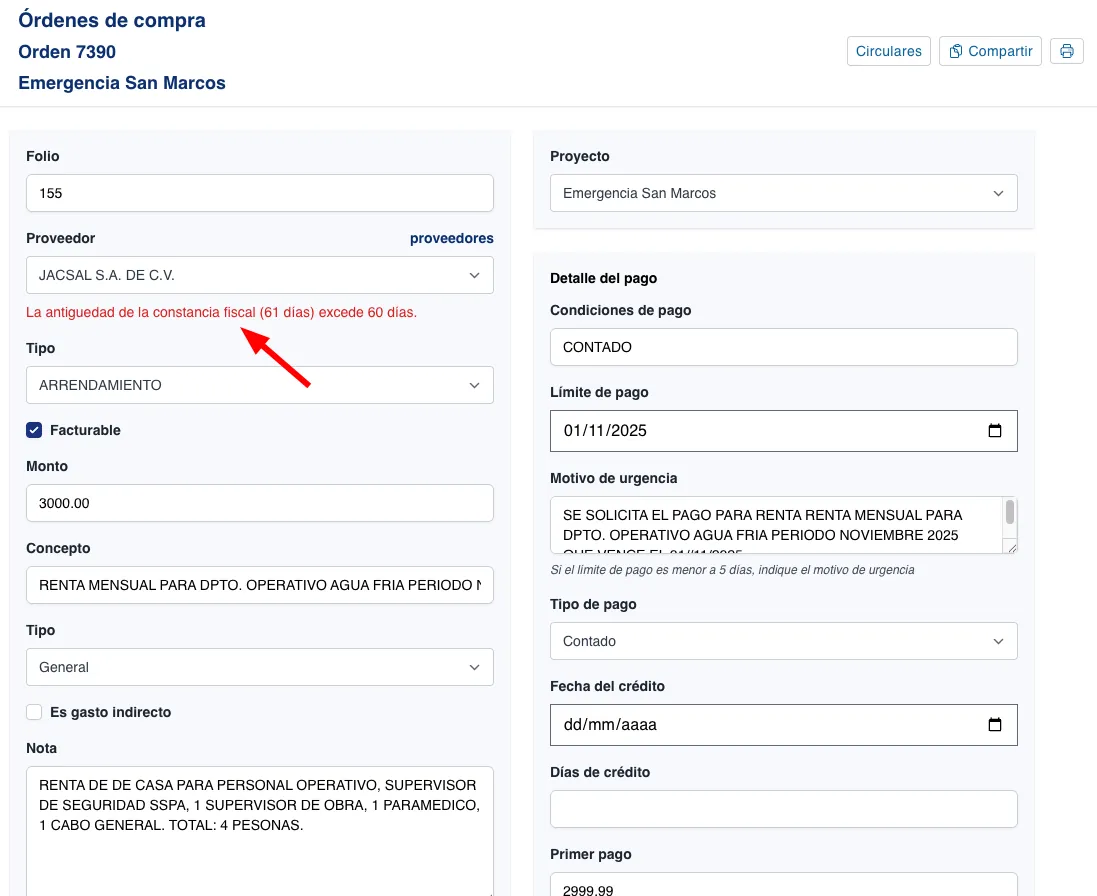
Task: Focus the Monto field showing 3000.00
Action: 260,503
